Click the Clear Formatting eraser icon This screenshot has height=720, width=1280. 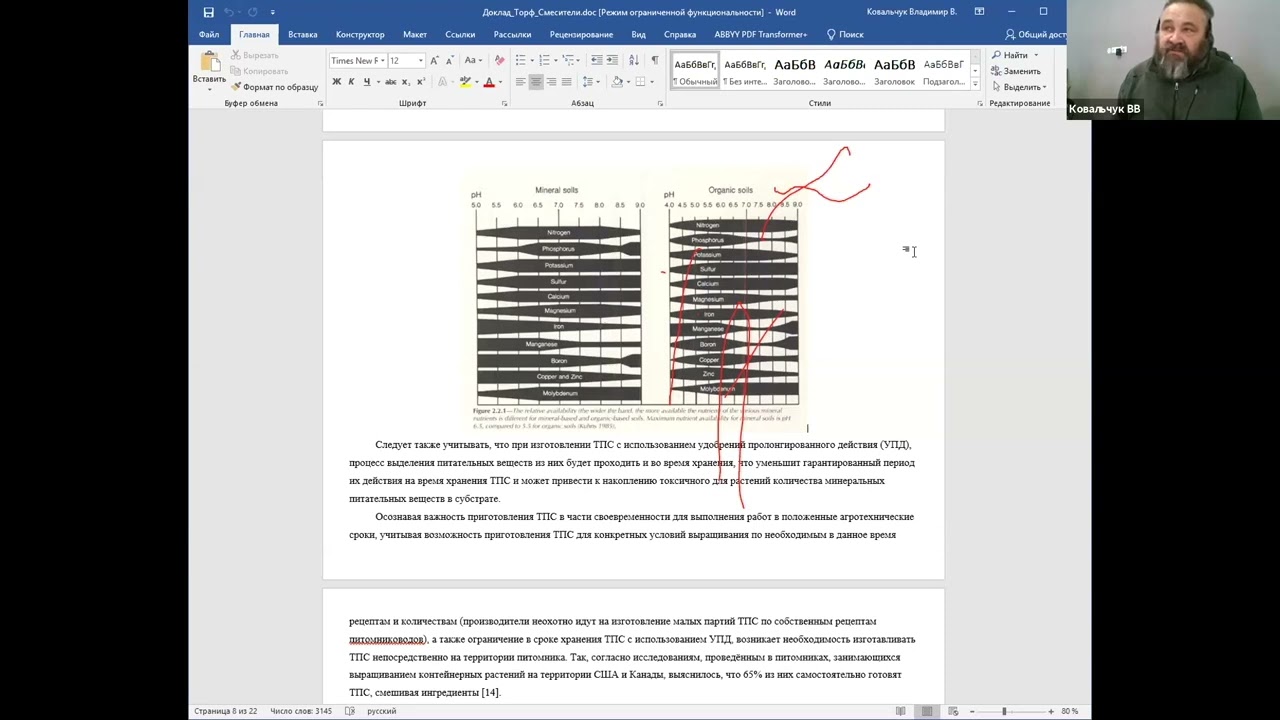(499, 61)
